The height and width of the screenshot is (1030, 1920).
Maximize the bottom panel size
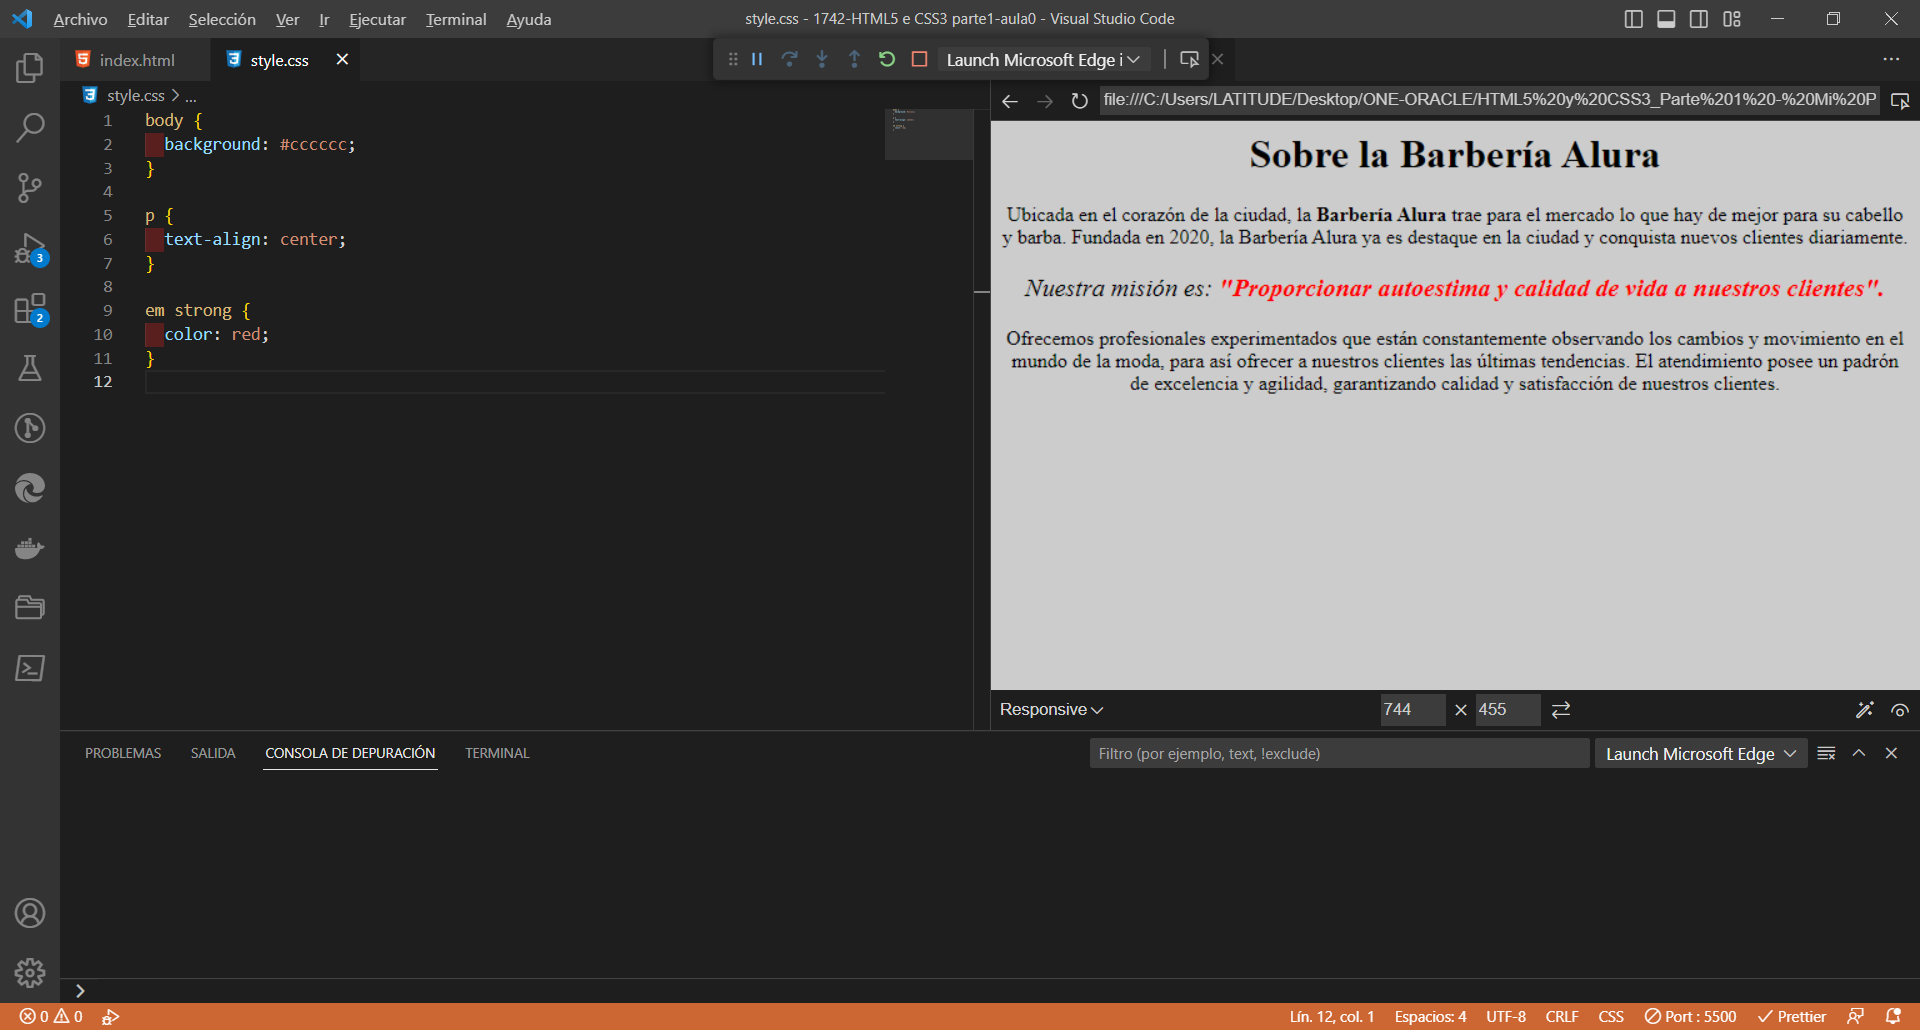[1859, 753]
